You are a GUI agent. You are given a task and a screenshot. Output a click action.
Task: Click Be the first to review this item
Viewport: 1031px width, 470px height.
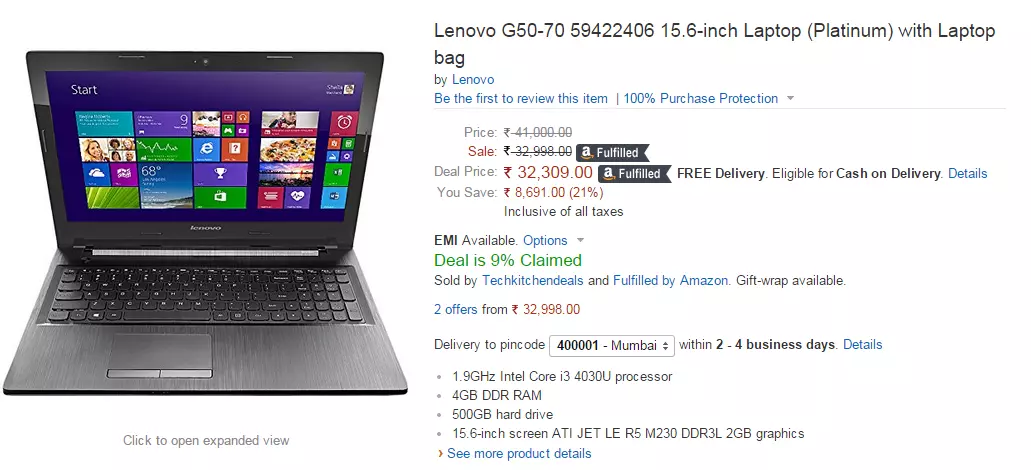tap(521, 99)
